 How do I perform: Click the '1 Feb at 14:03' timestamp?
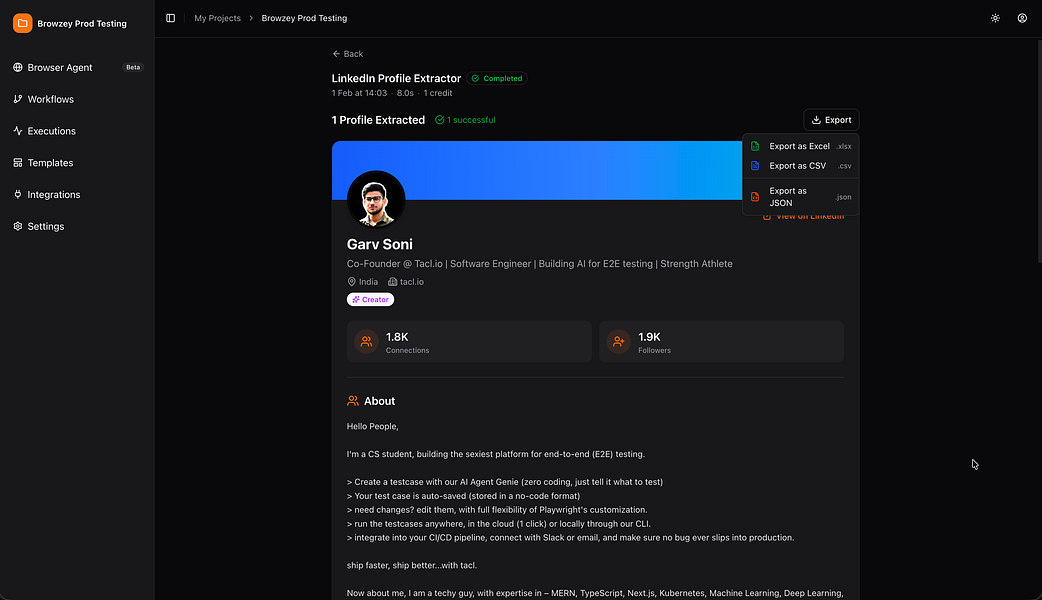coord(359,93)
